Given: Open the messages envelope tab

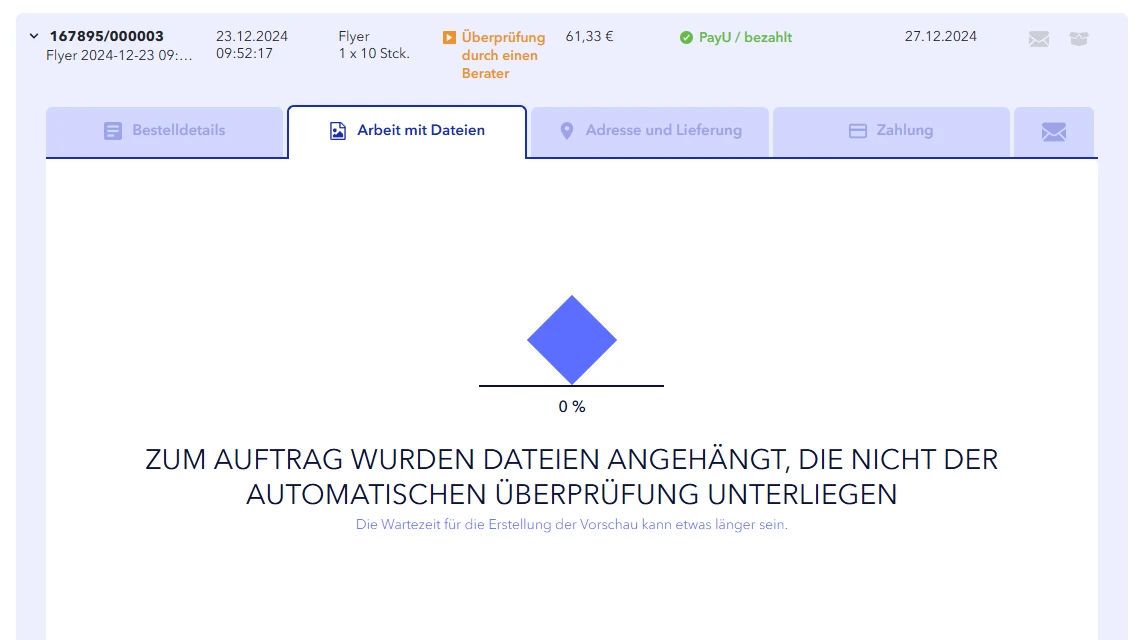Looking at the screenshot, I should pos(1053,132).
